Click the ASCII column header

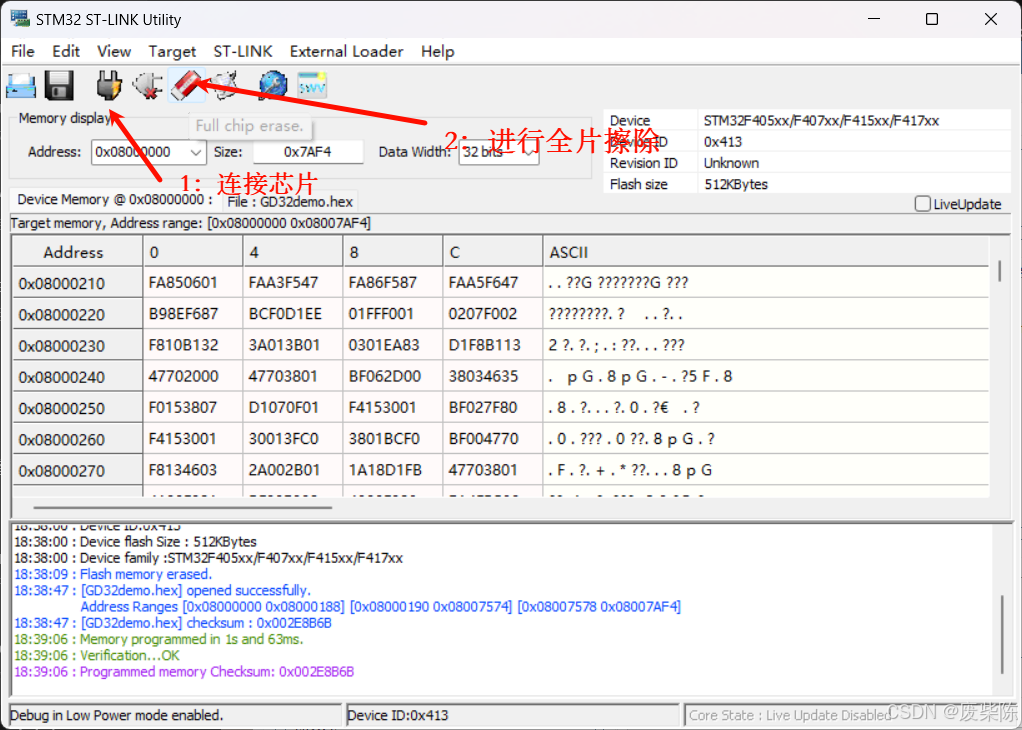[x=766, y=252]
